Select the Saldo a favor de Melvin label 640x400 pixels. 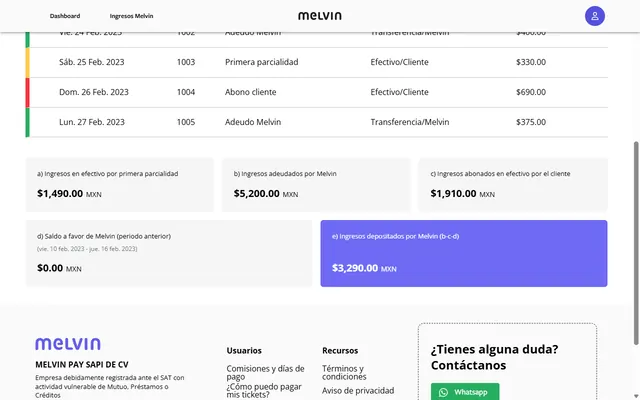(104, 236)
